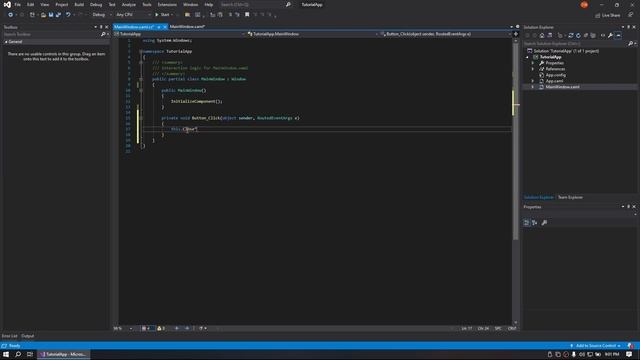Click the Collapse All icon in Solution Explorer
Viewport: 640px width, 360px height.
point(586,36)
